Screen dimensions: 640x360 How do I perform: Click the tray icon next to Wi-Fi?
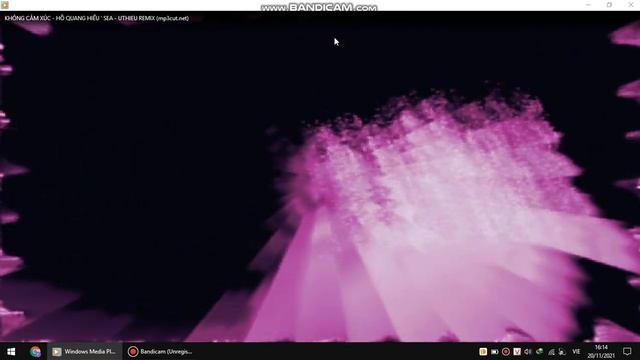click(x=562, y=351)
